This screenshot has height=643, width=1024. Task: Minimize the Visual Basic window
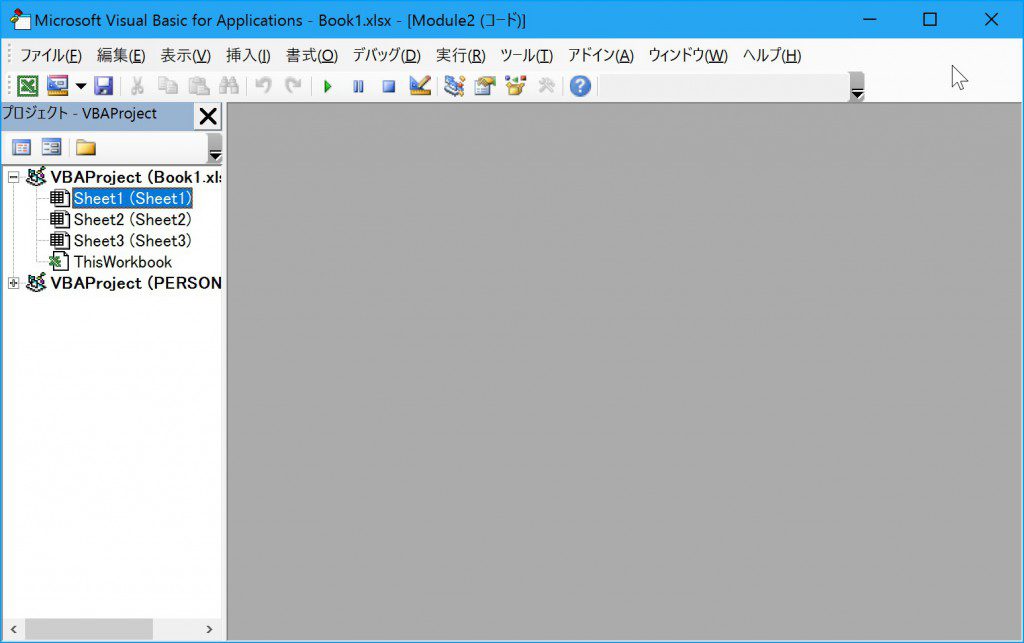(869, 20)
